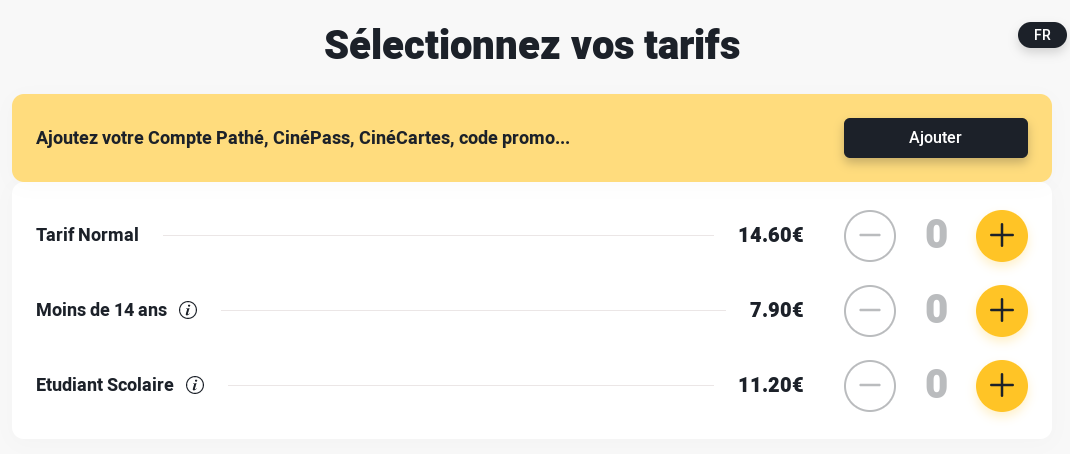Click the 14.60€ price
The width and height of the screenshot is (1070, 454).
click(771, 235)
